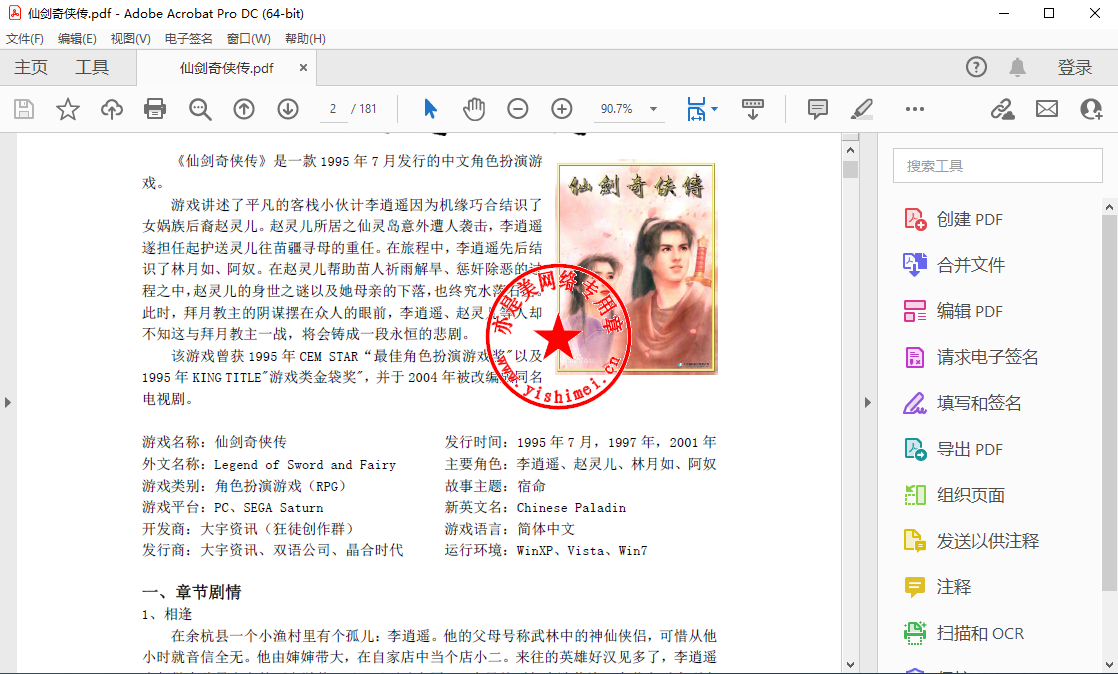This screenshot has height=674, width=1118.
Task: Add the star bookmark to this file
Action: click(x=68, y=109)
